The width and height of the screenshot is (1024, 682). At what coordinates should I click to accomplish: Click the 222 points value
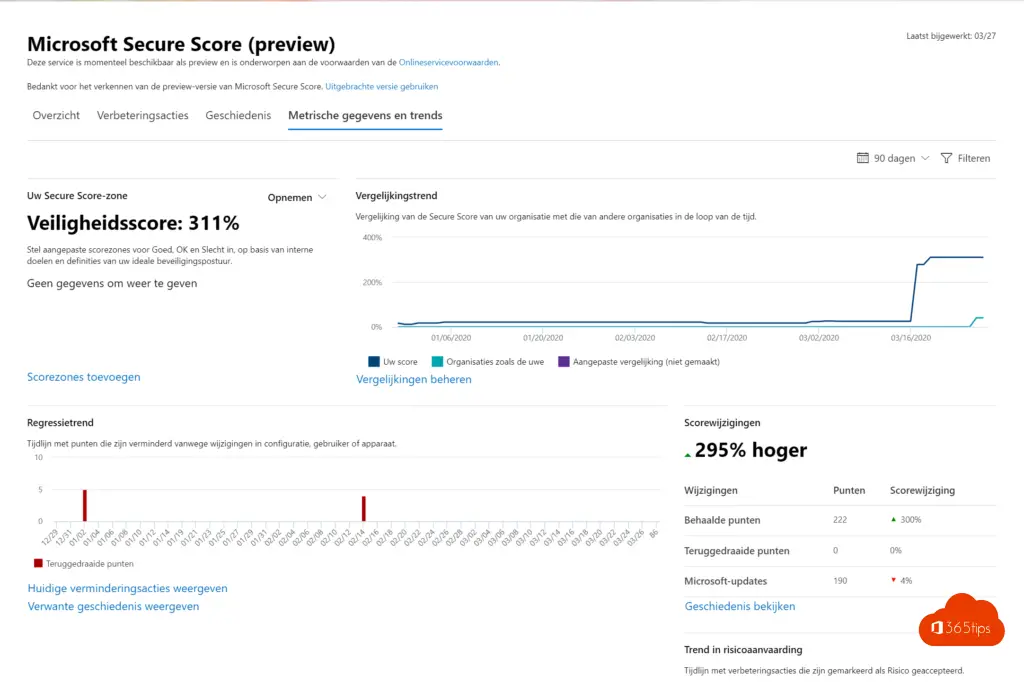pos(840,520)
